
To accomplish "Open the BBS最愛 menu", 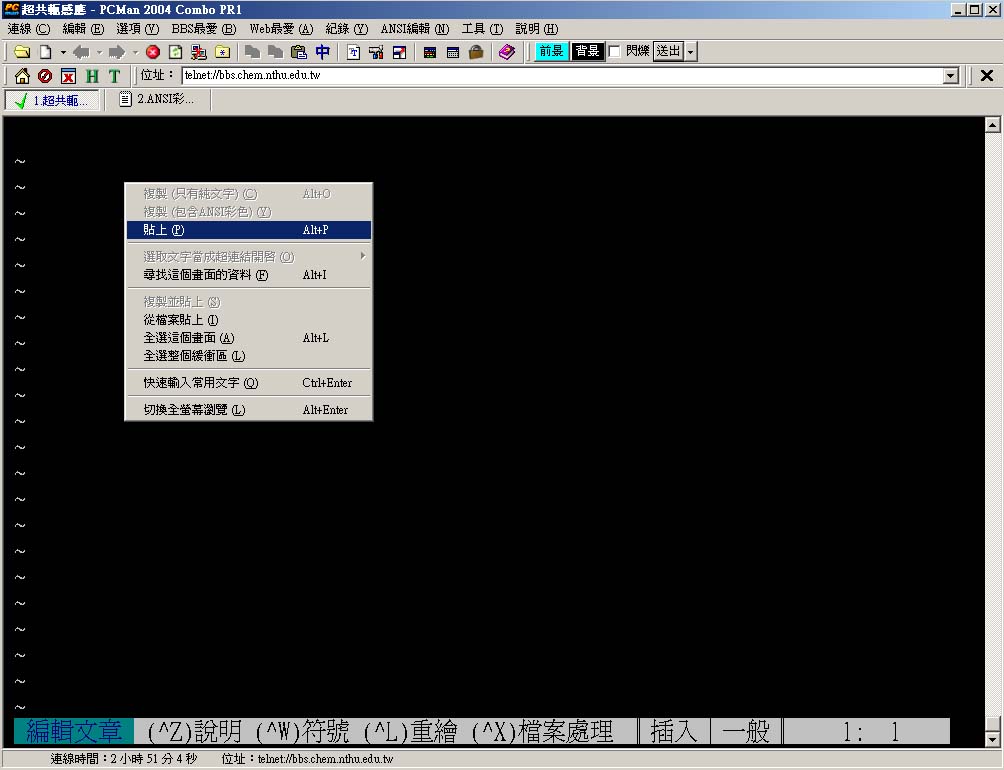I will pos(204,29).
